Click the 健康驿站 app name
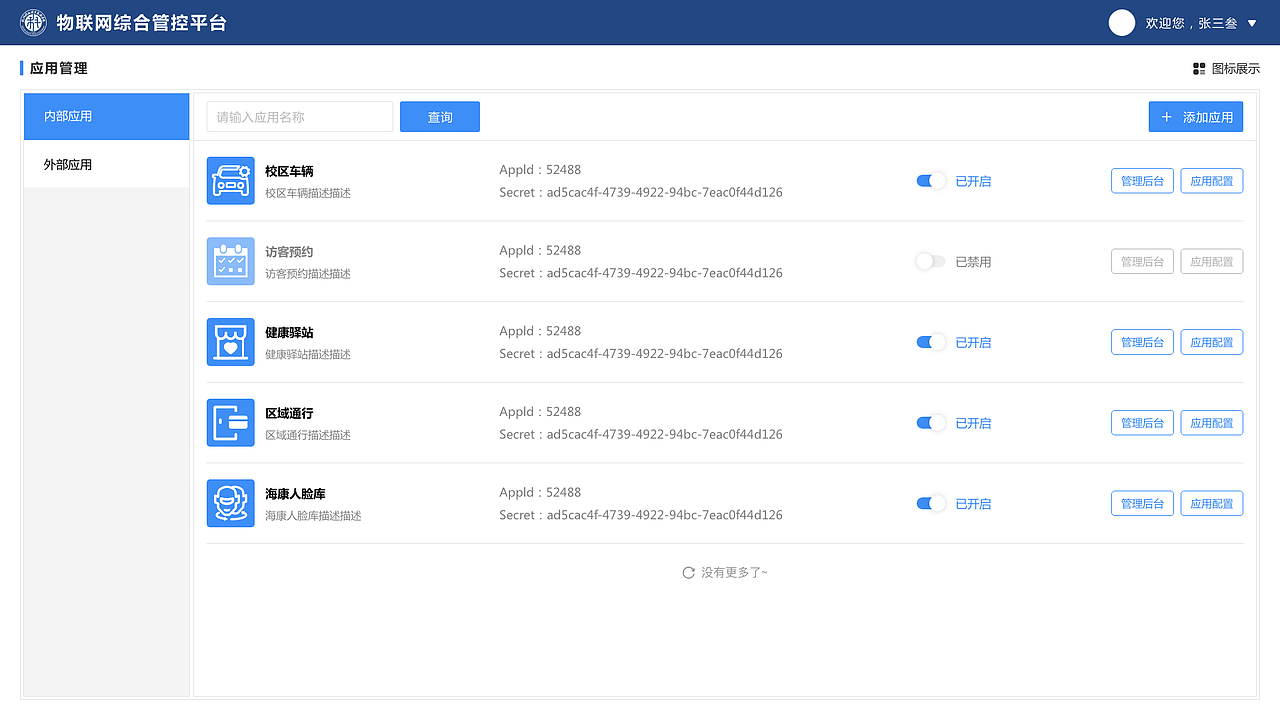This screenshot has height=720, width=1280. coord(289,332)
